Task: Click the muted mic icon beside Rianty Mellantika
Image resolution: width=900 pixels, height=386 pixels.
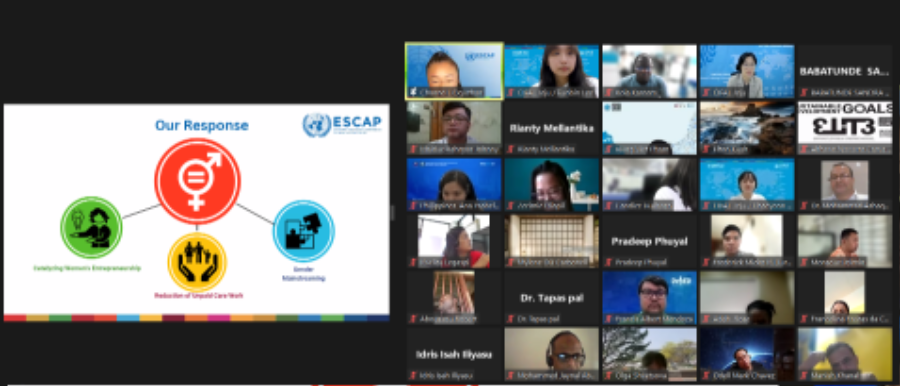Action: [x=510, y=149]
